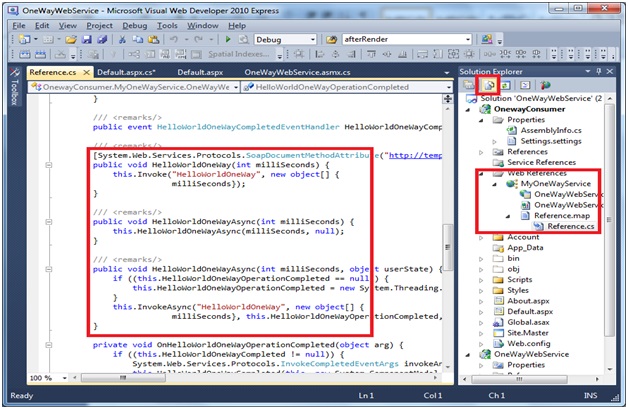Click the Save All icon

[x=103, y=39]
